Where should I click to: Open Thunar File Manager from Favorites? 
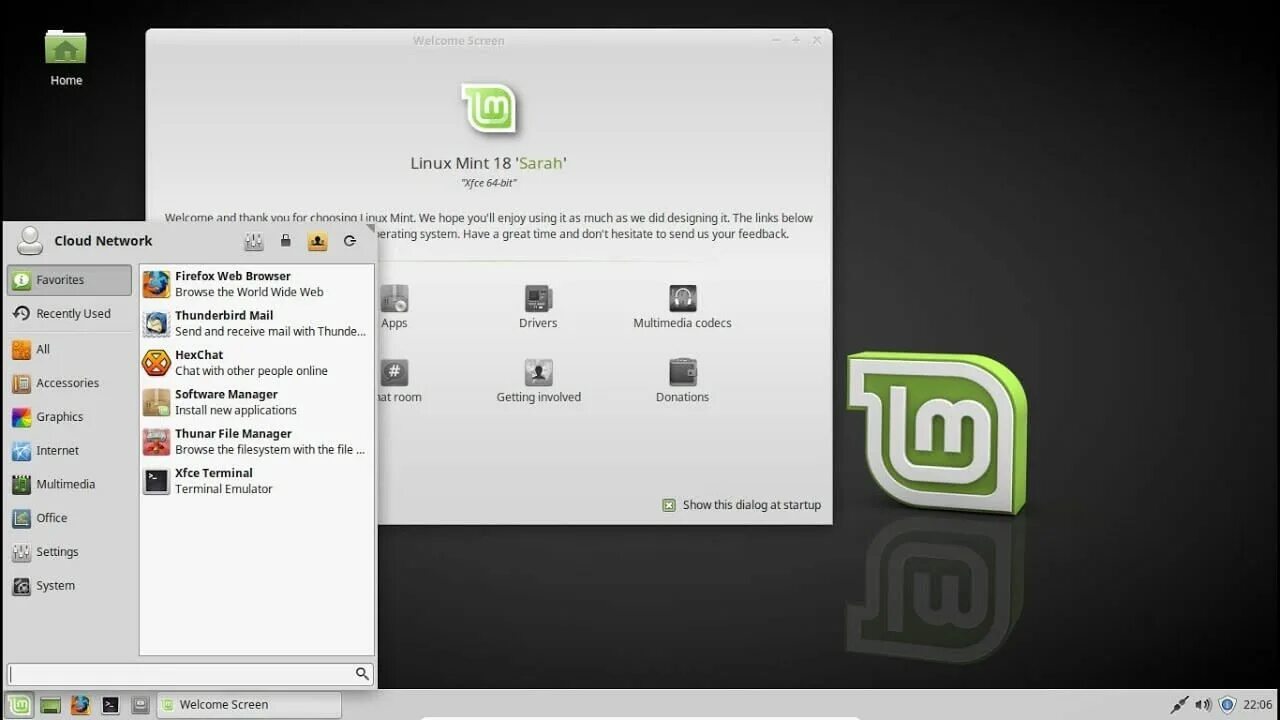(256, 442)
